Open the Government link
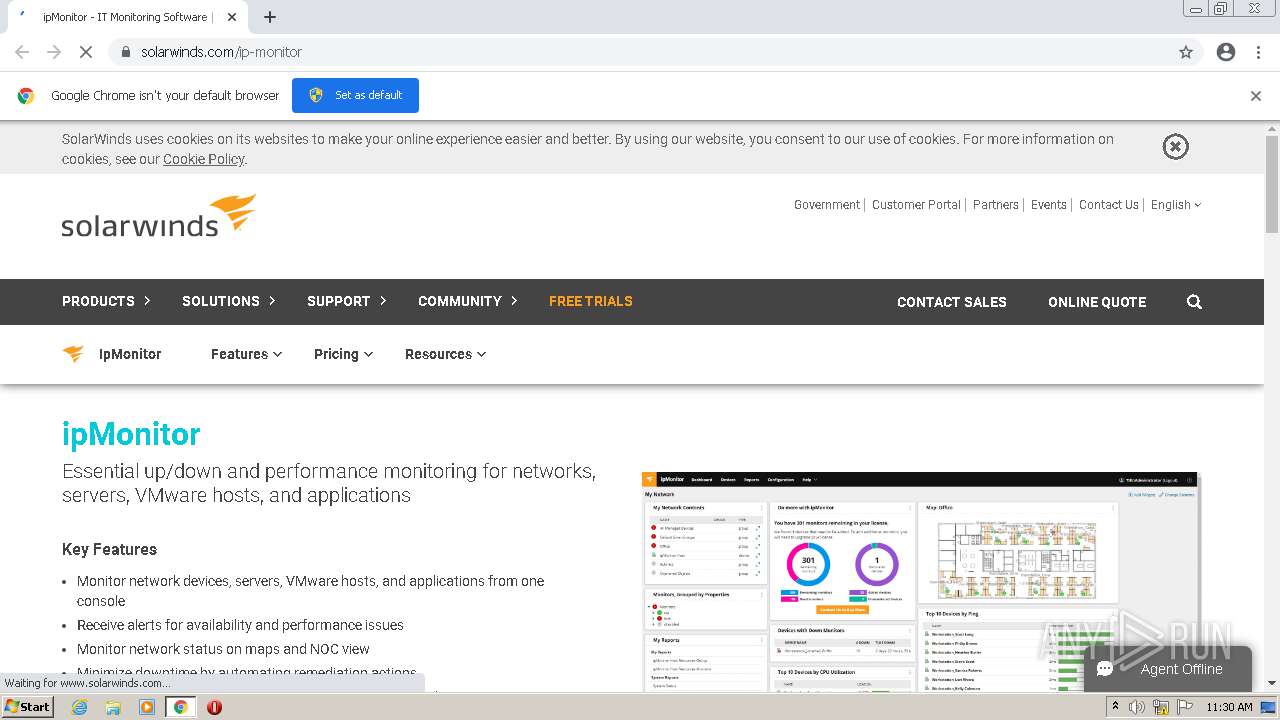The width and height of the screenshot is (1280, 720). coord(827,204)
